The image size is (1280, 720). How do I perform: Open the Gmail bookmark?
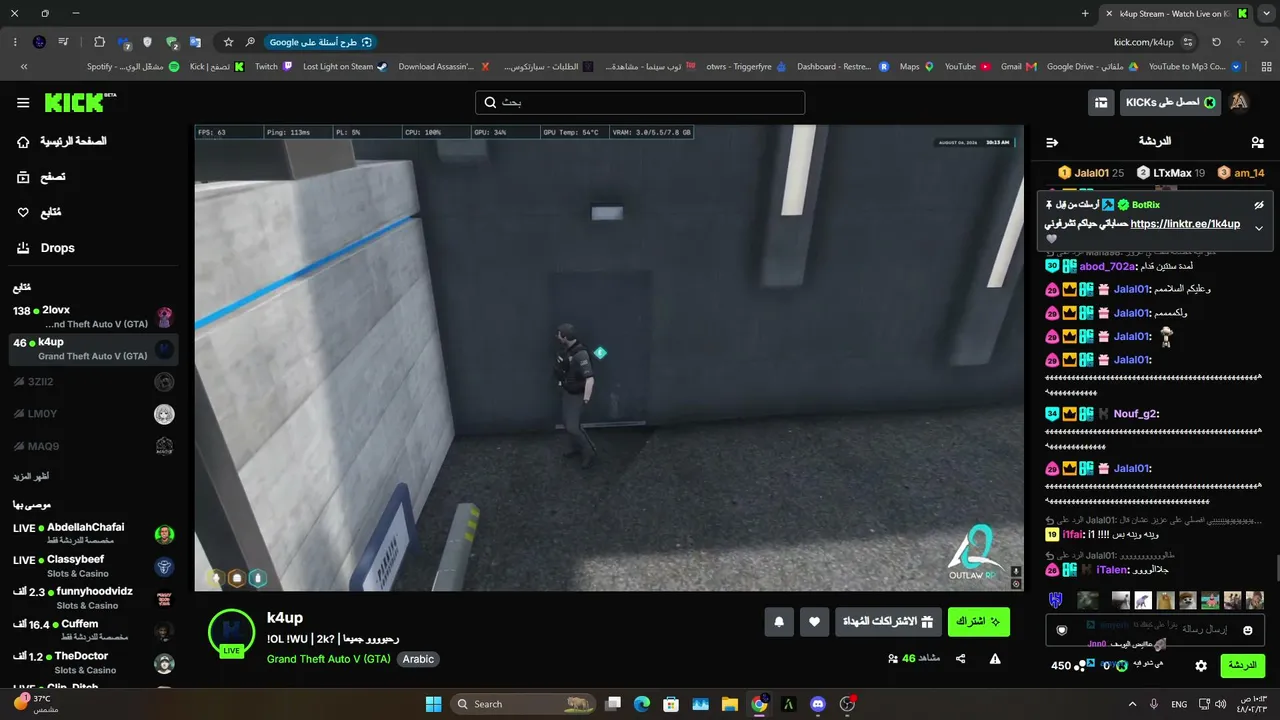click(x=1018, y=67)
